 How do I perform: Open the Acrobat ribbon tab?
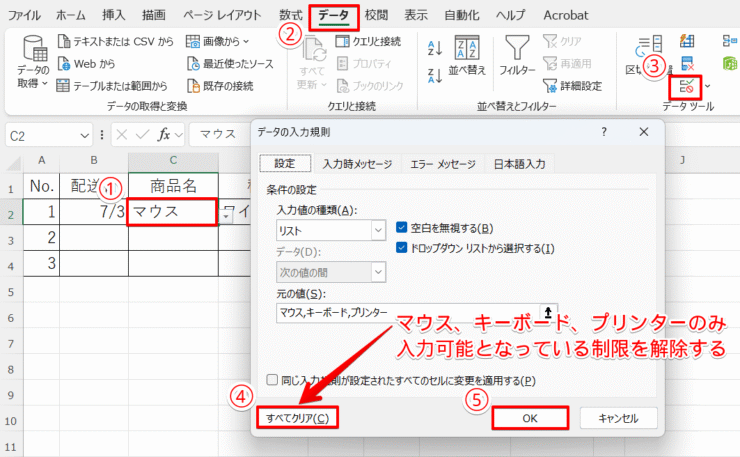pyautogui.click(x=565, y=15)
